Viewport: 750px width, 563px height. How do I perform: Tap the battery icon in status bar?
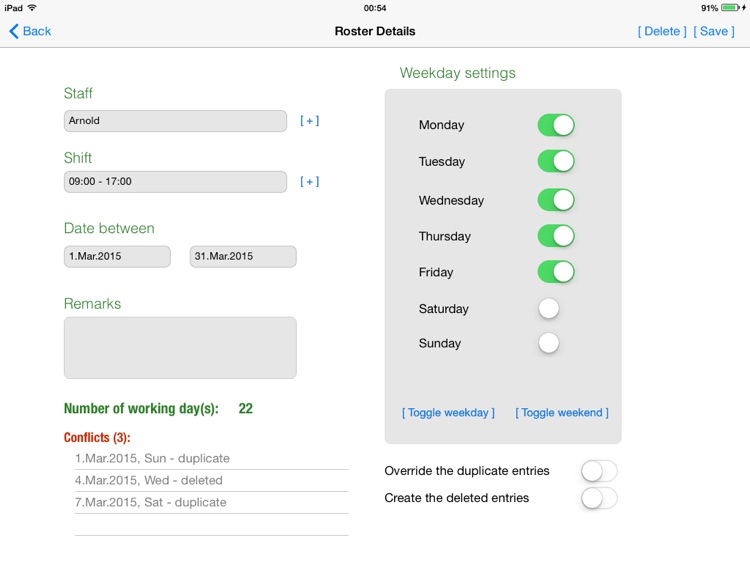[730, 8]
